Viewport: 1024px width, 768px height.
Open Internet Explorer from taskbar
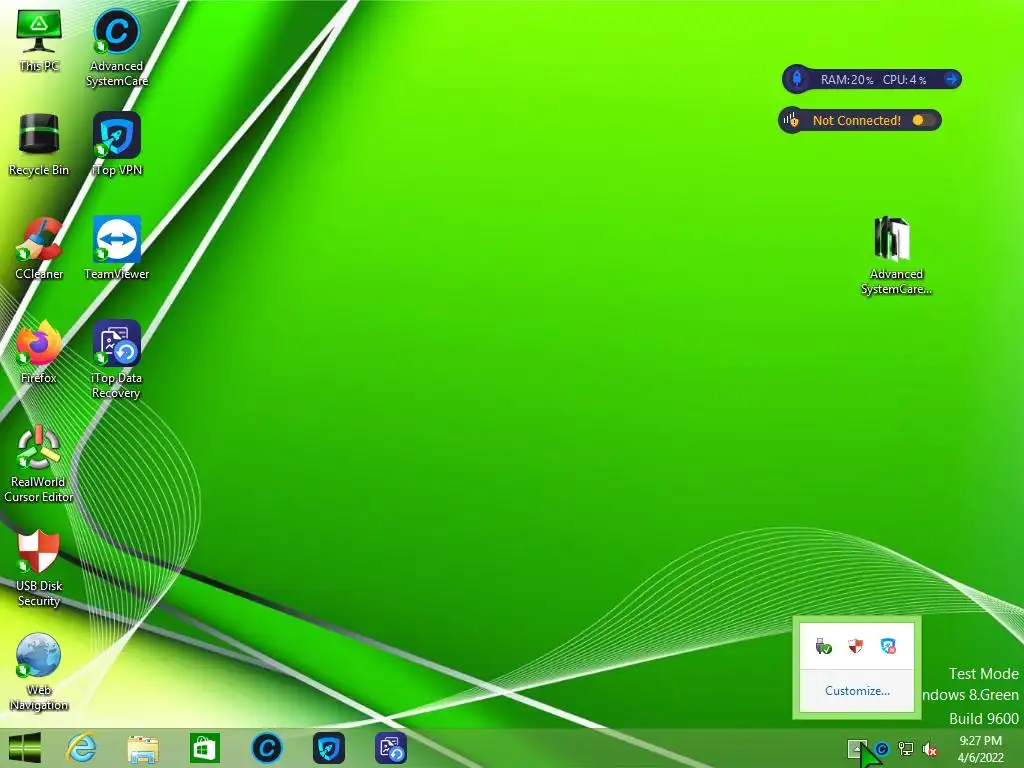point(81,748)
